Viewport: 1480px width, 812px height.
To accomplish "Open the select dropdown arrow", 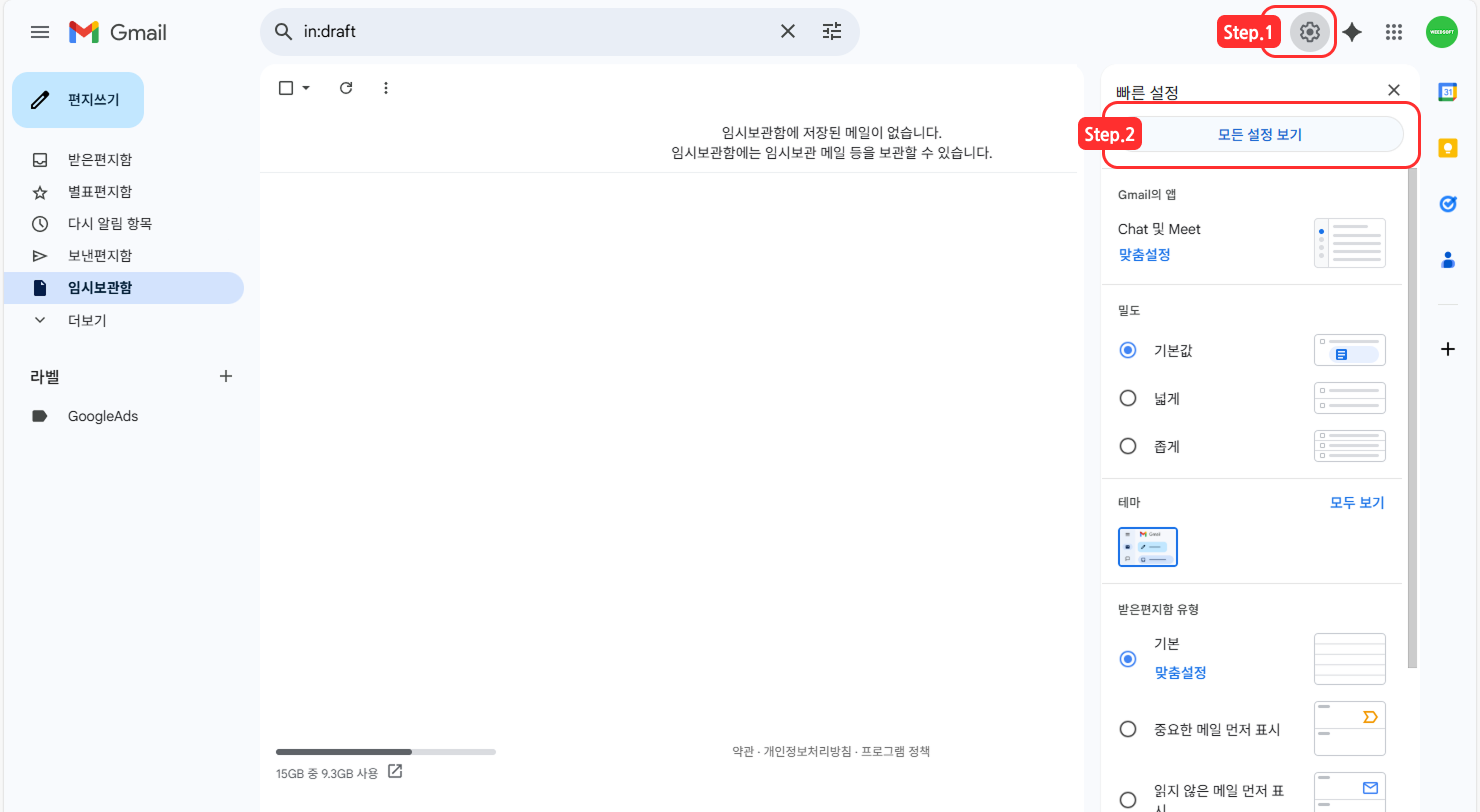I will [306, 88].
